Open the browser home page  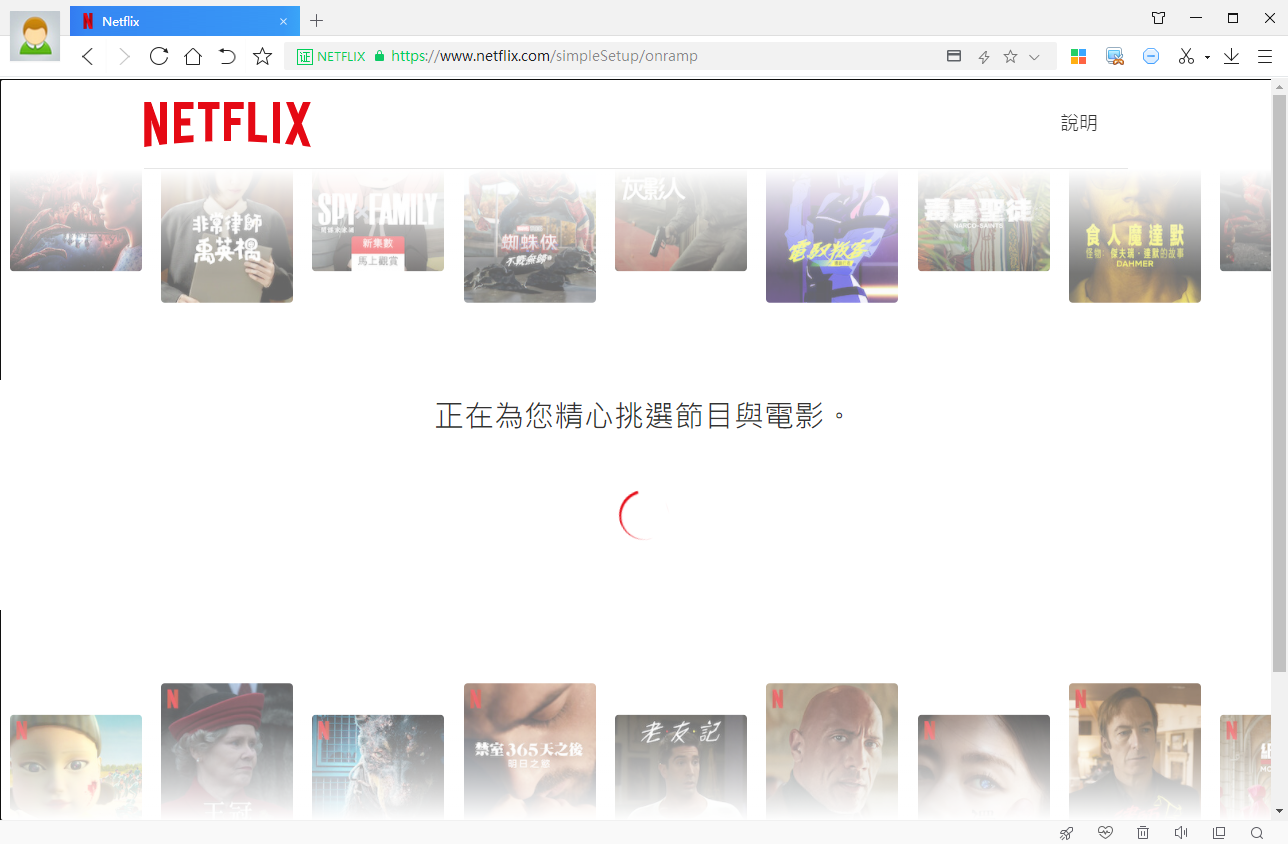click(193, 56)
